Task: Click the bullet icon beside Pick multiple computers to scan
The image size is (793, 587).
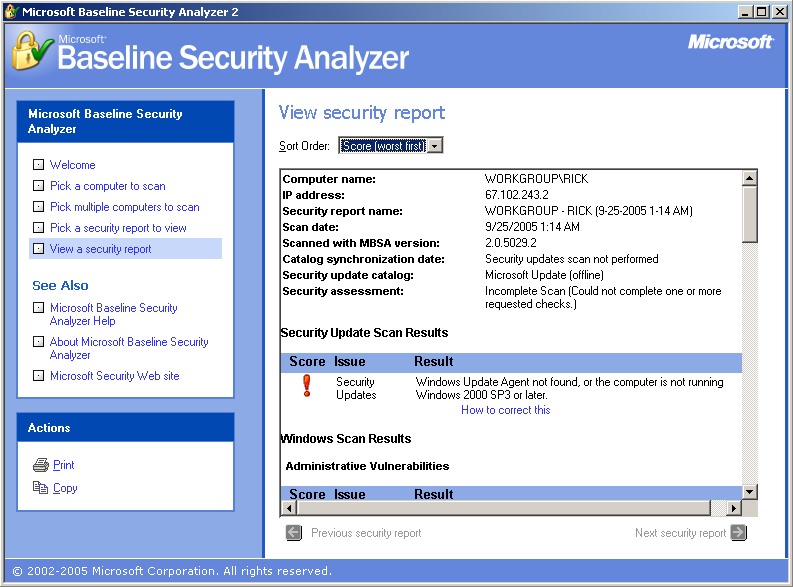Action: [38, 206]
